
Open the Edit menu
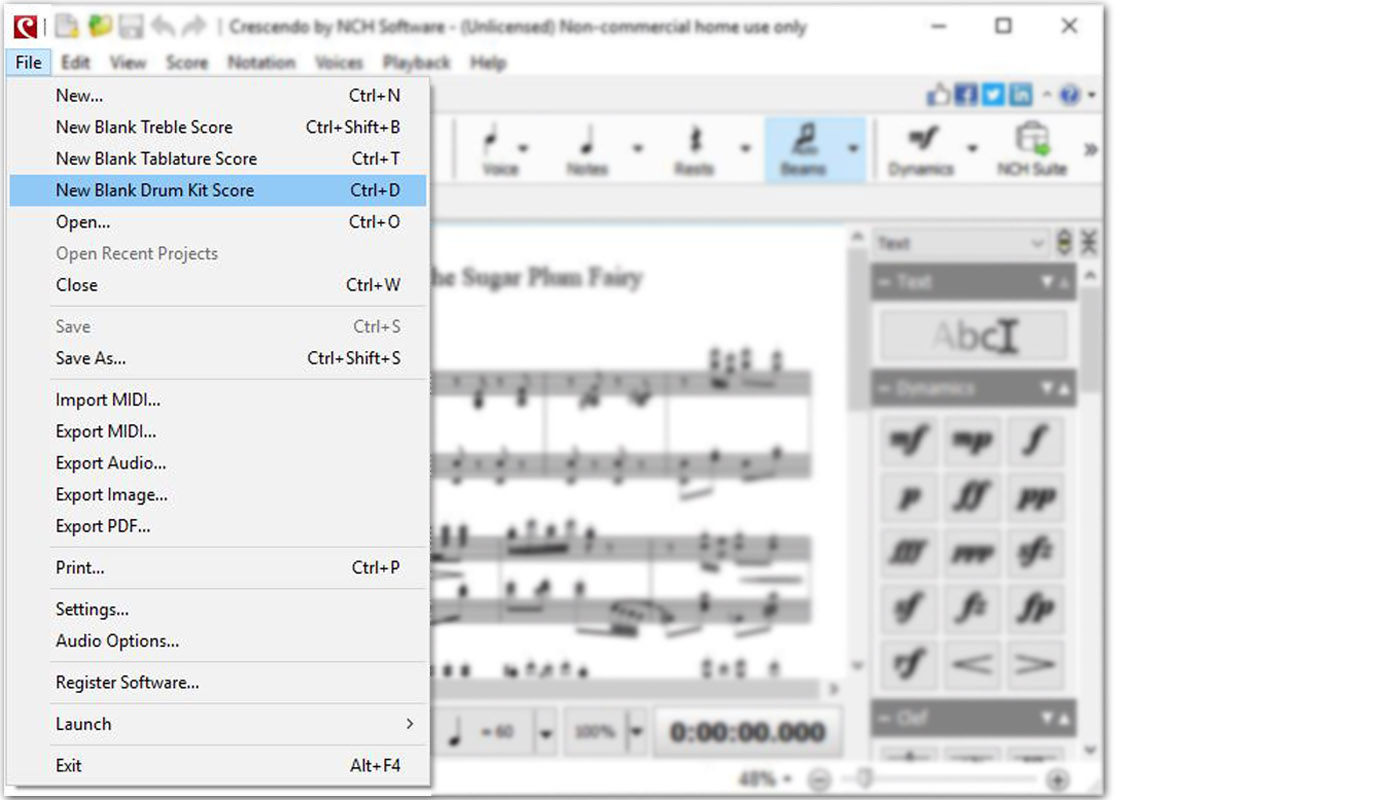(76, 63)
